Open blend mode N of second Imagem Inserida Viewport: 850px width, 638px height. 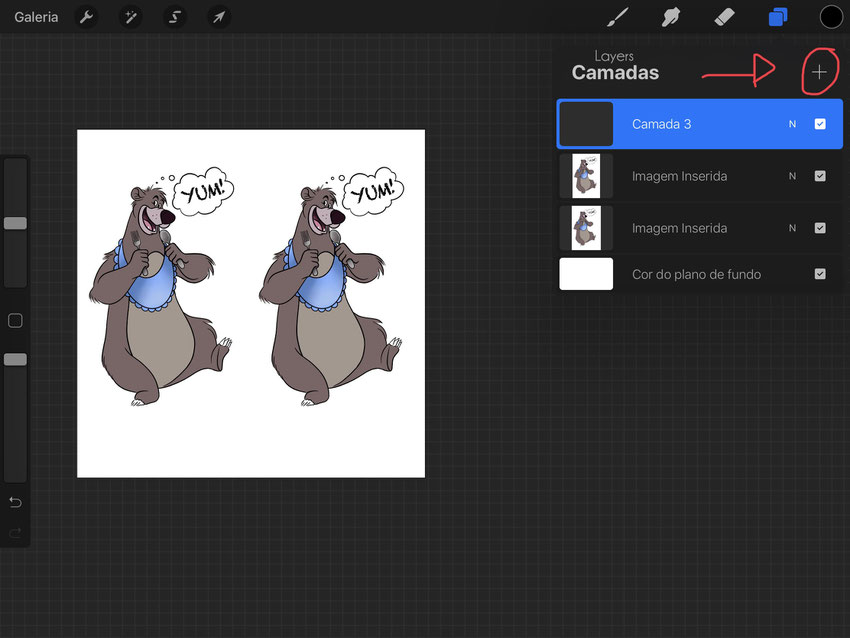792,228
